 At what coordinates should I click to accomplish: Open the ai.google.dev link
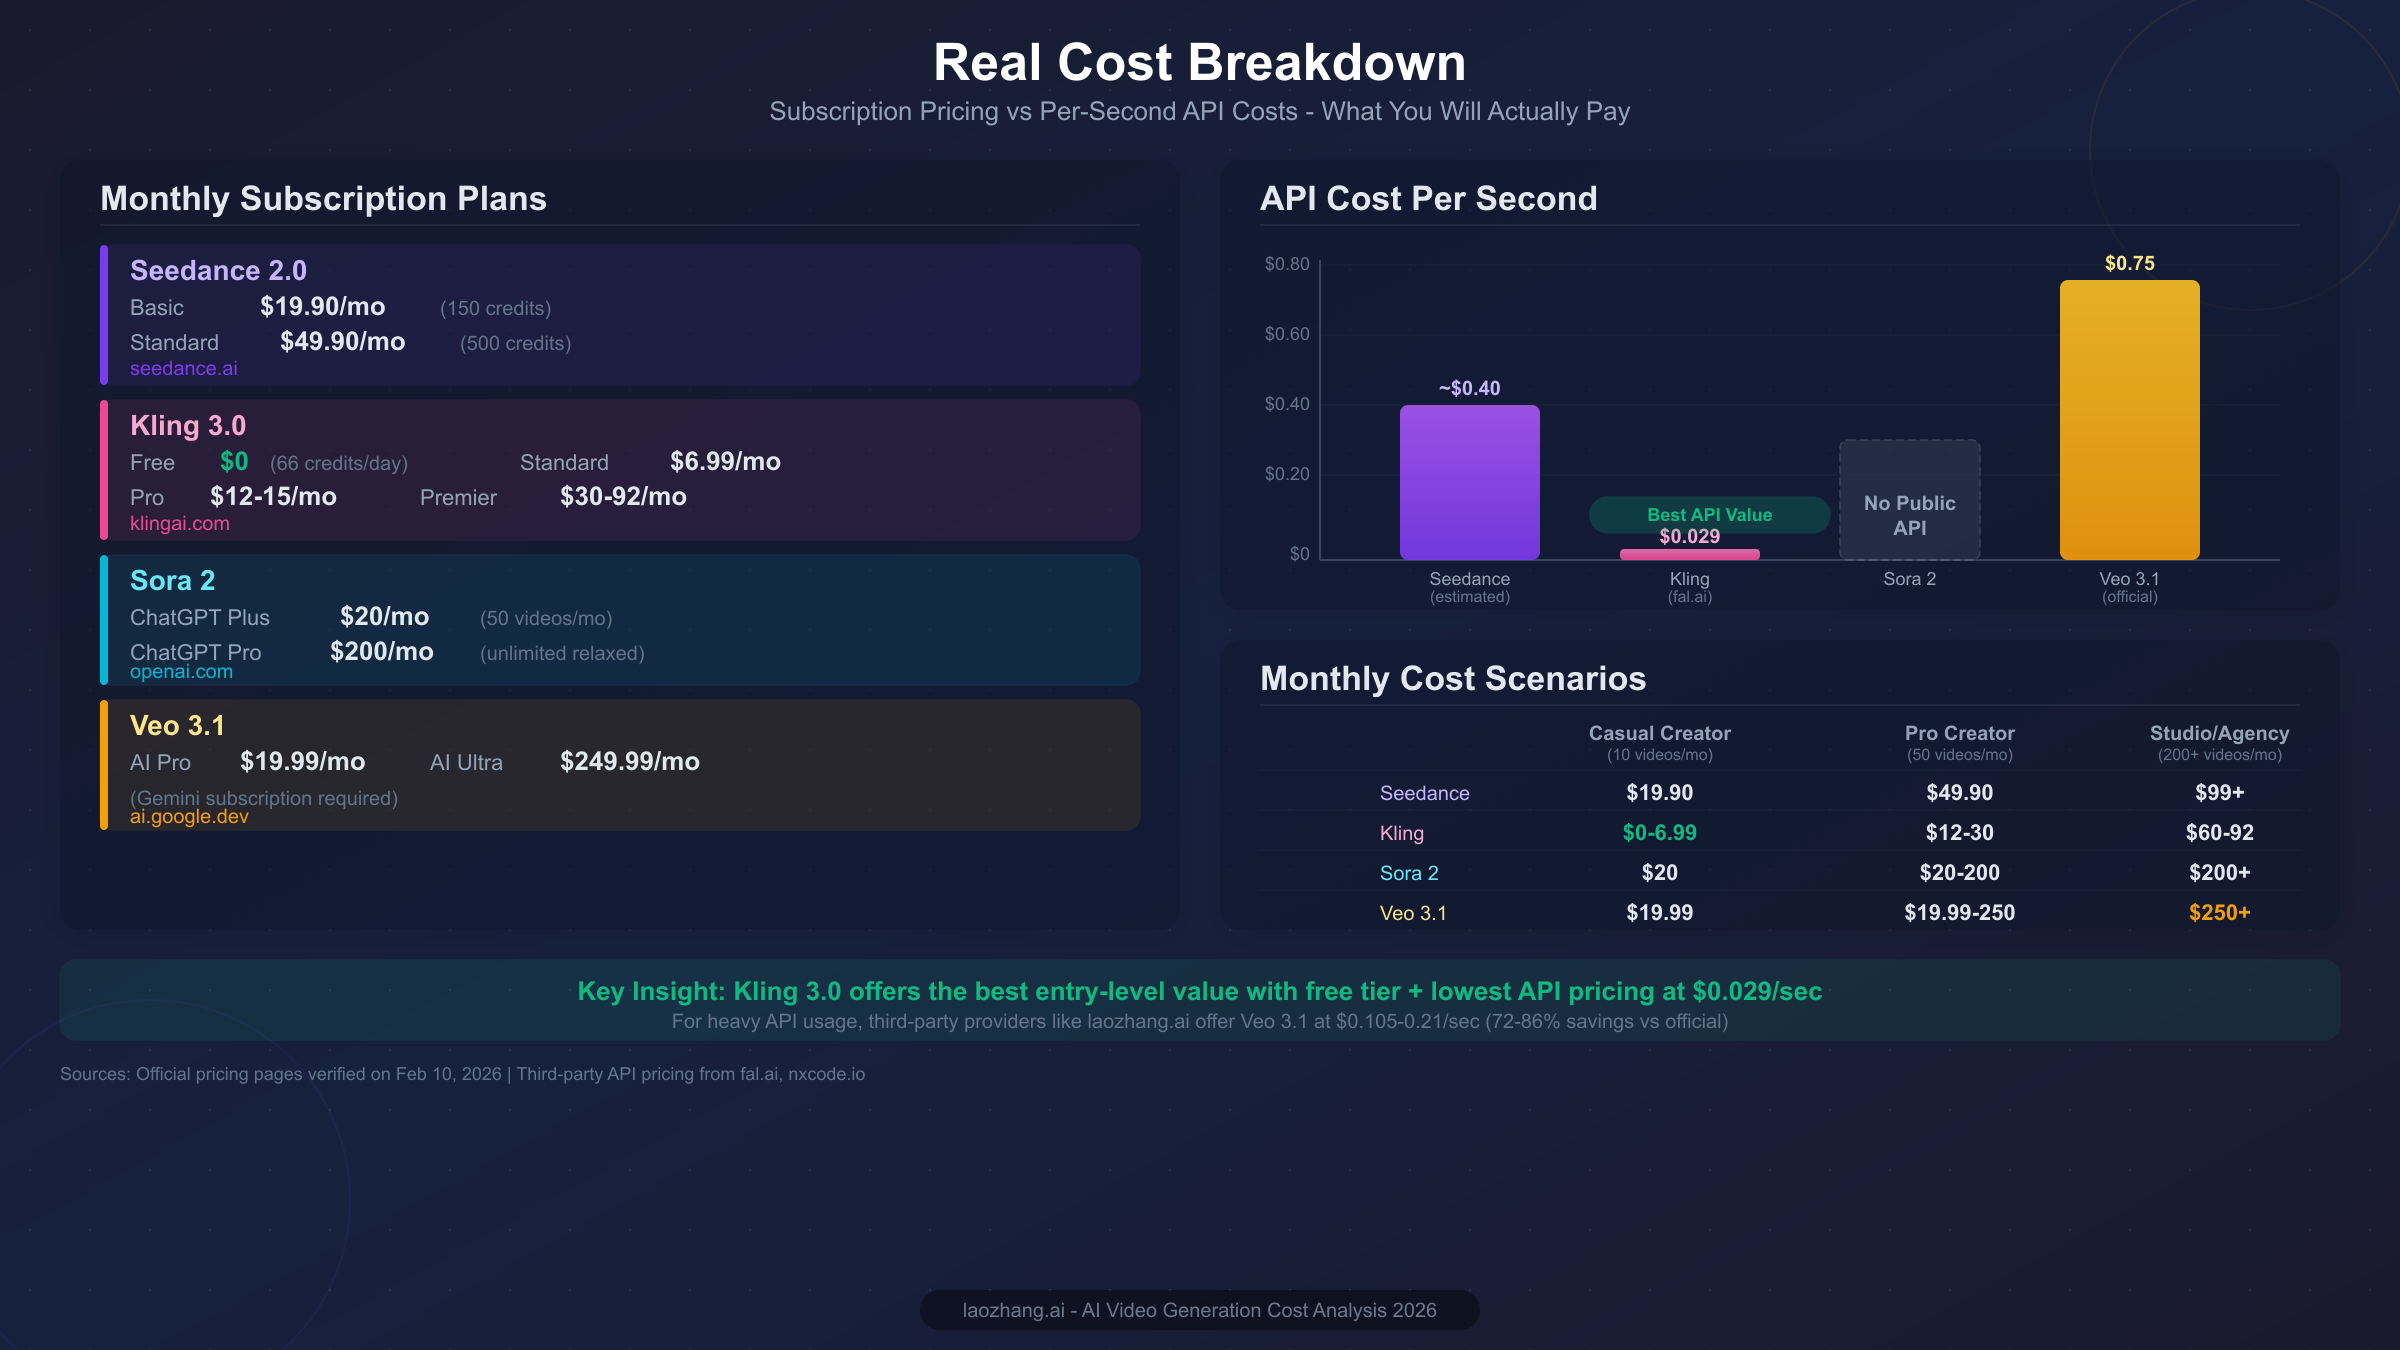pos(189,816)
